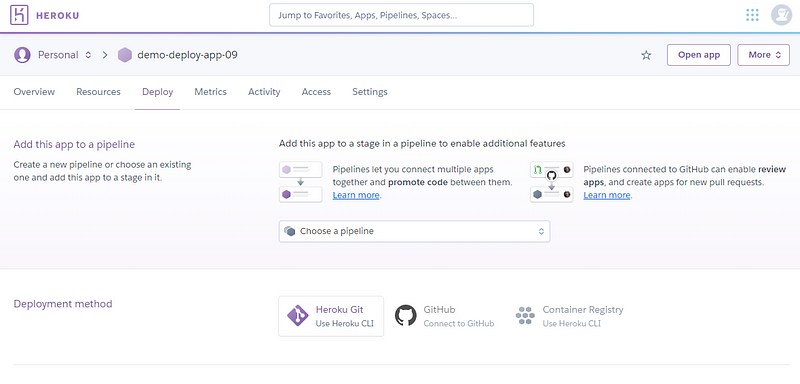Favorite this app with the star icon
This screenshot has width=800, height=384.
tap(646, 55)
